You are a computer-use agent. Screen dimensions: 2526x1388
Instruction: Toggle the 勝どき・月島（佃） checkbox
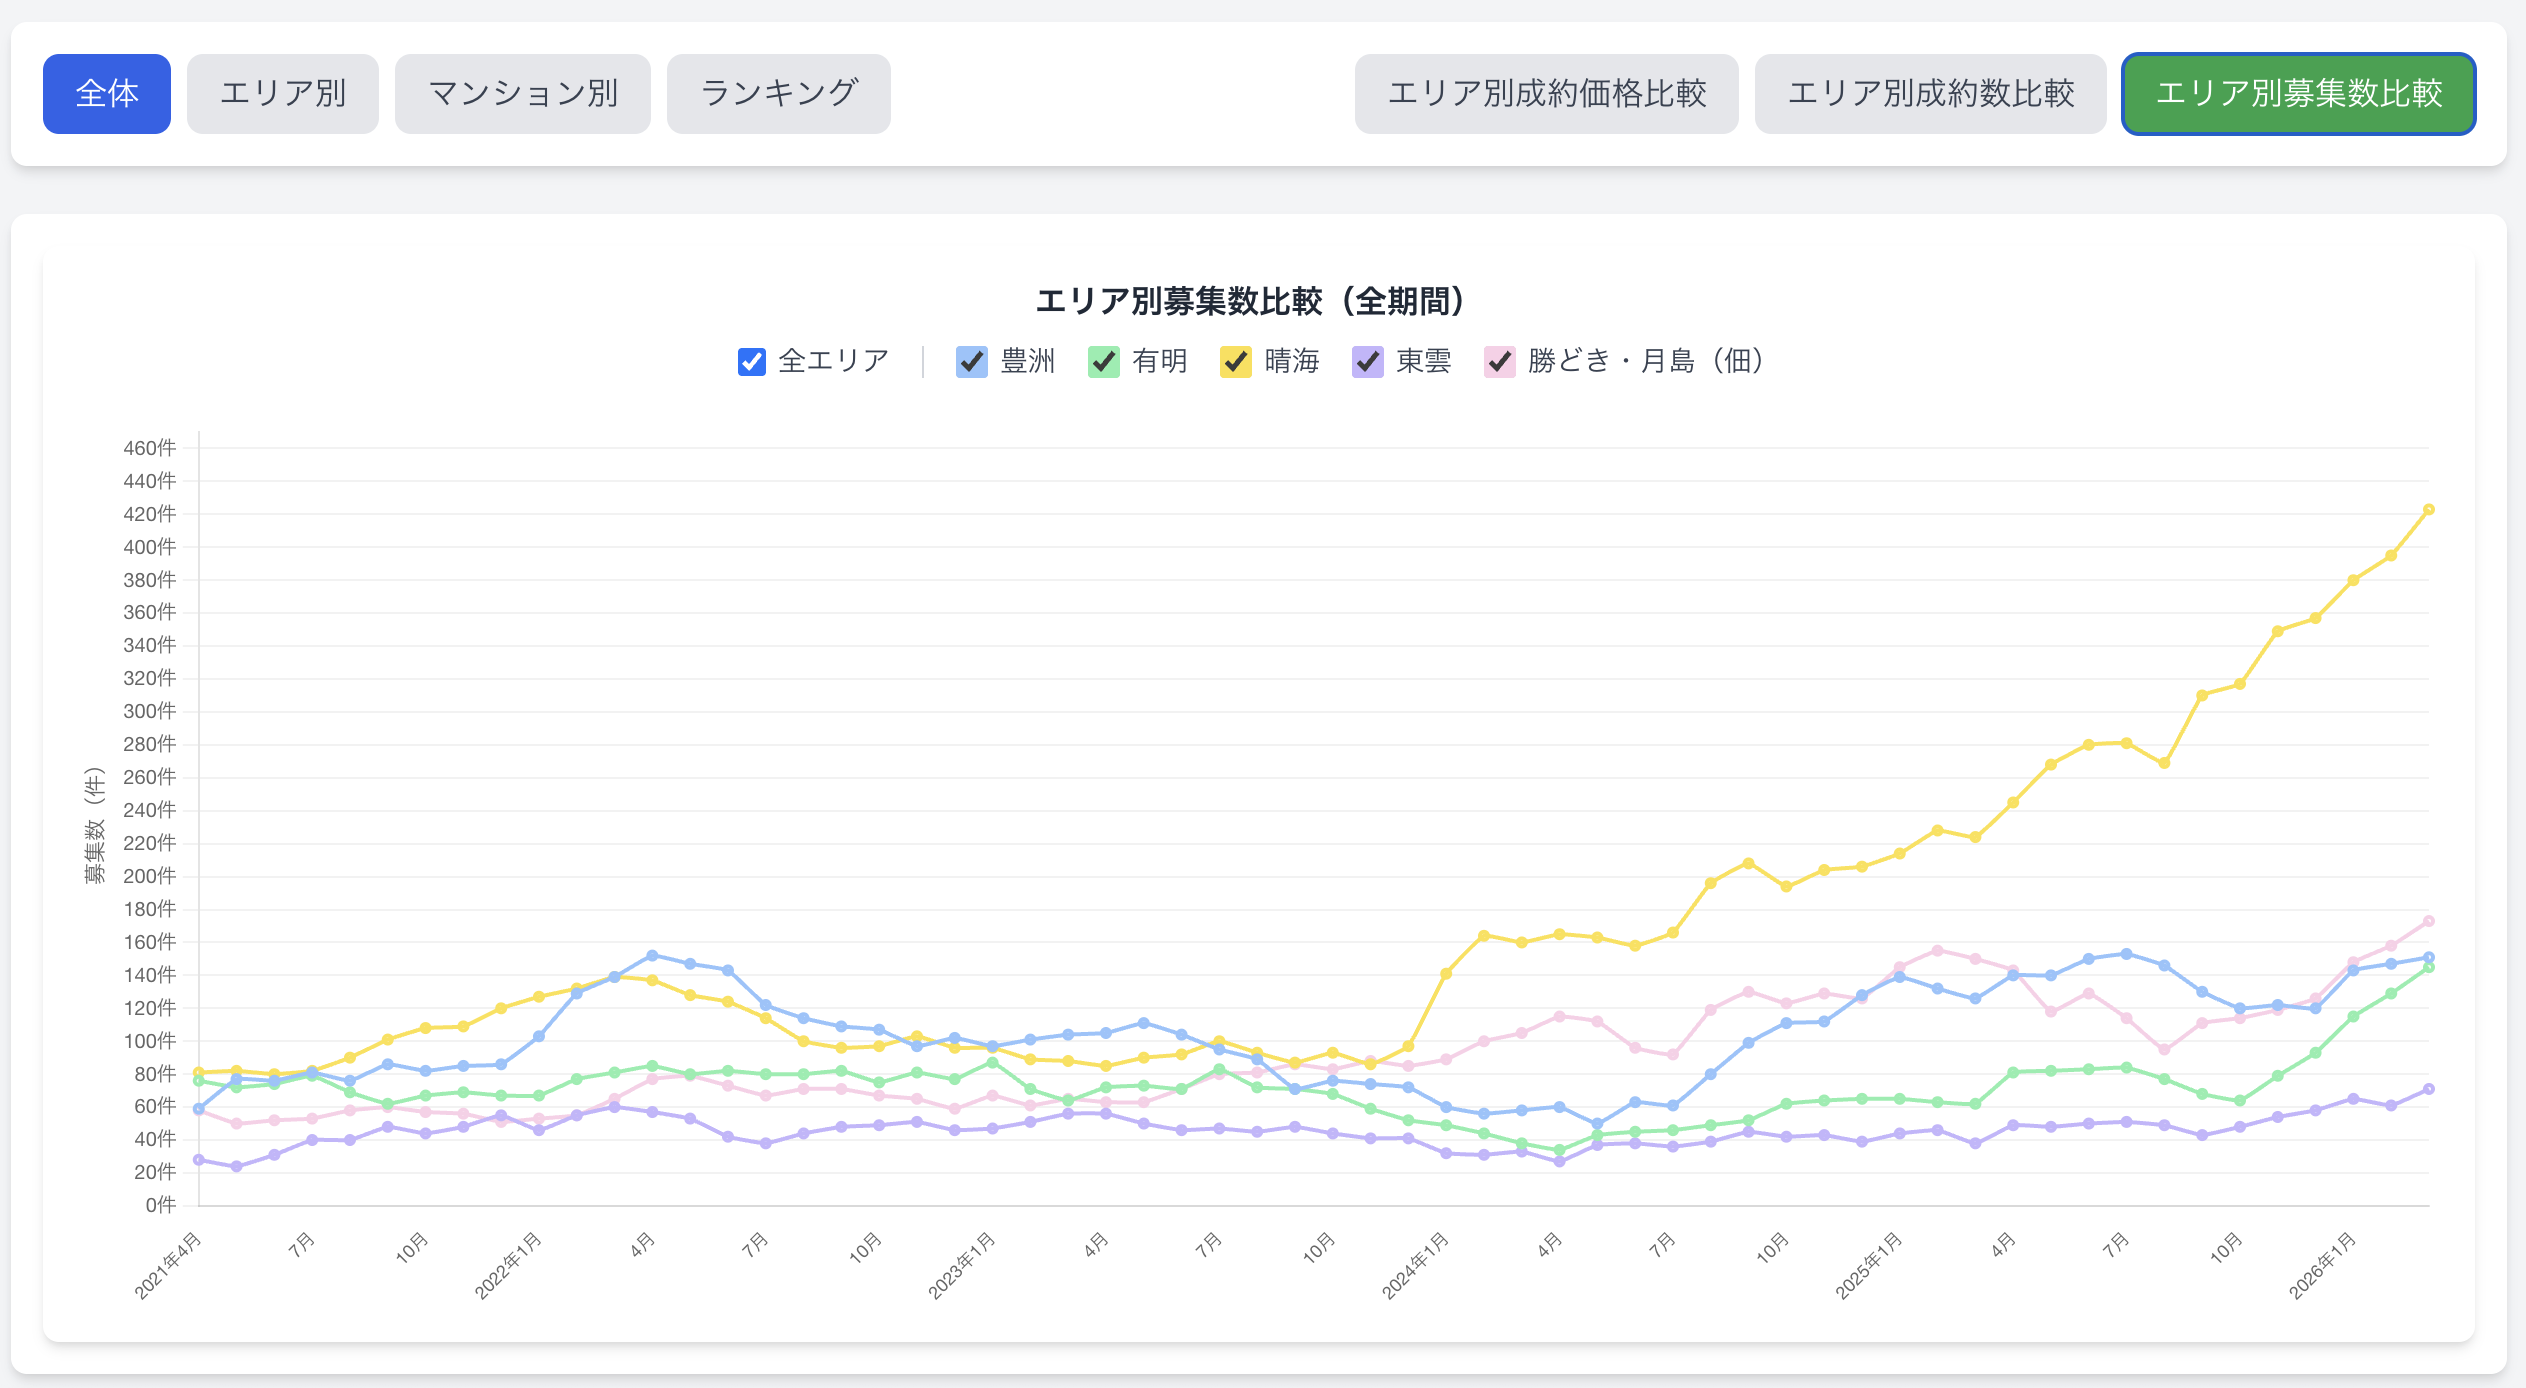tap(1499, 361)
